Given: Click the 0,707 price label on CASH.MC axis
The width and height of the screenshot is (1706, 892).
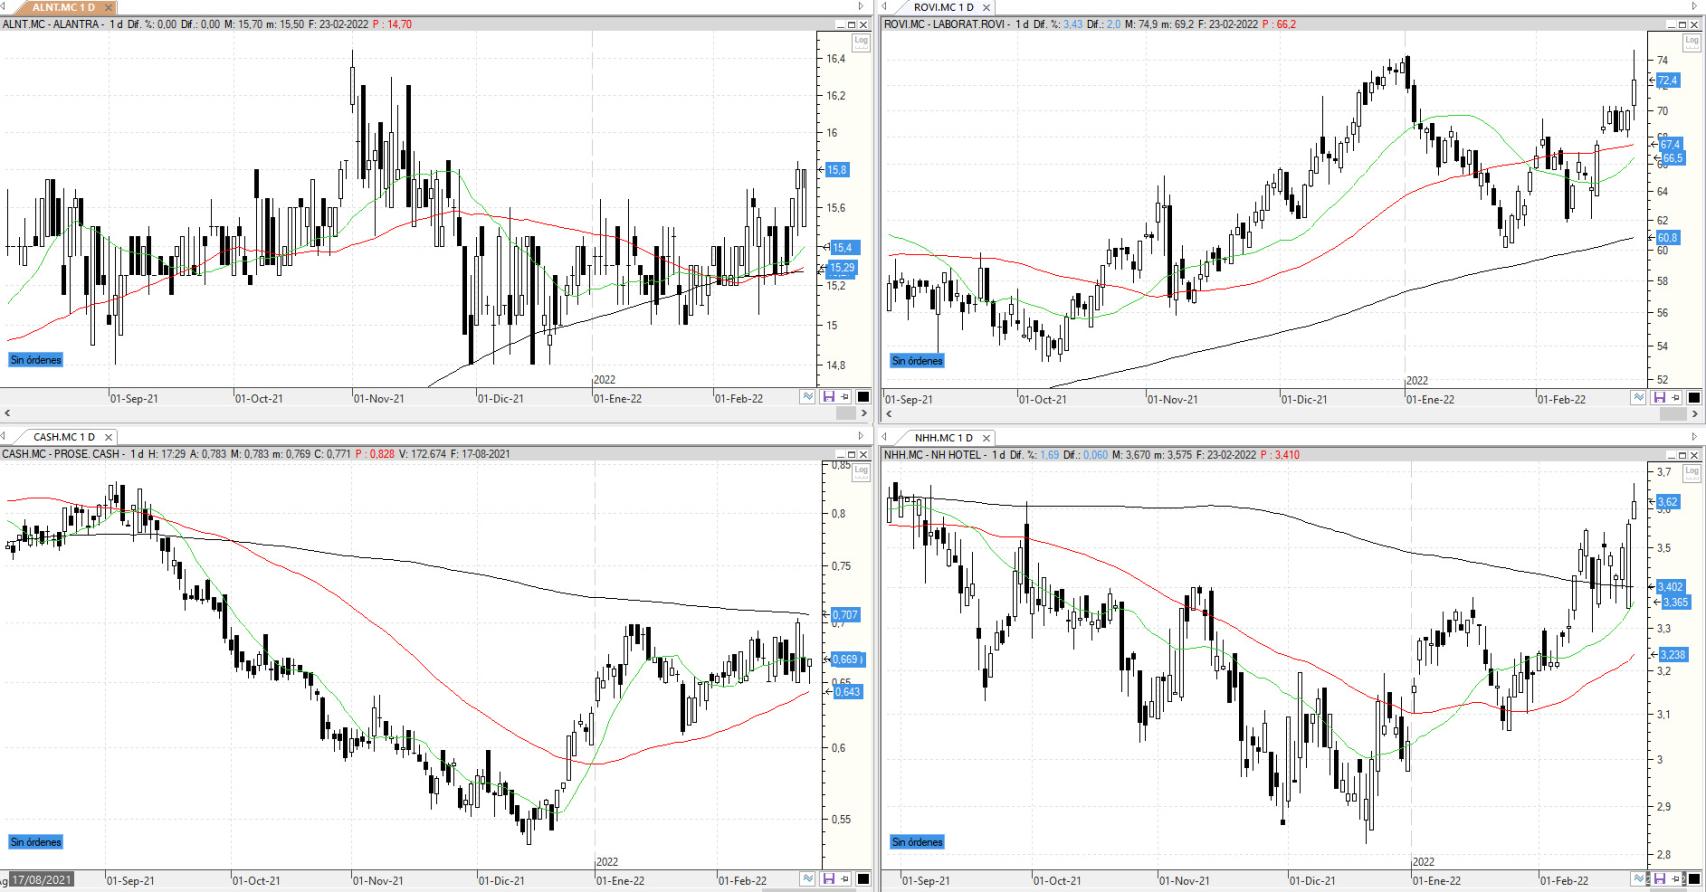Looking at the screenshot, I should (846, 615).
